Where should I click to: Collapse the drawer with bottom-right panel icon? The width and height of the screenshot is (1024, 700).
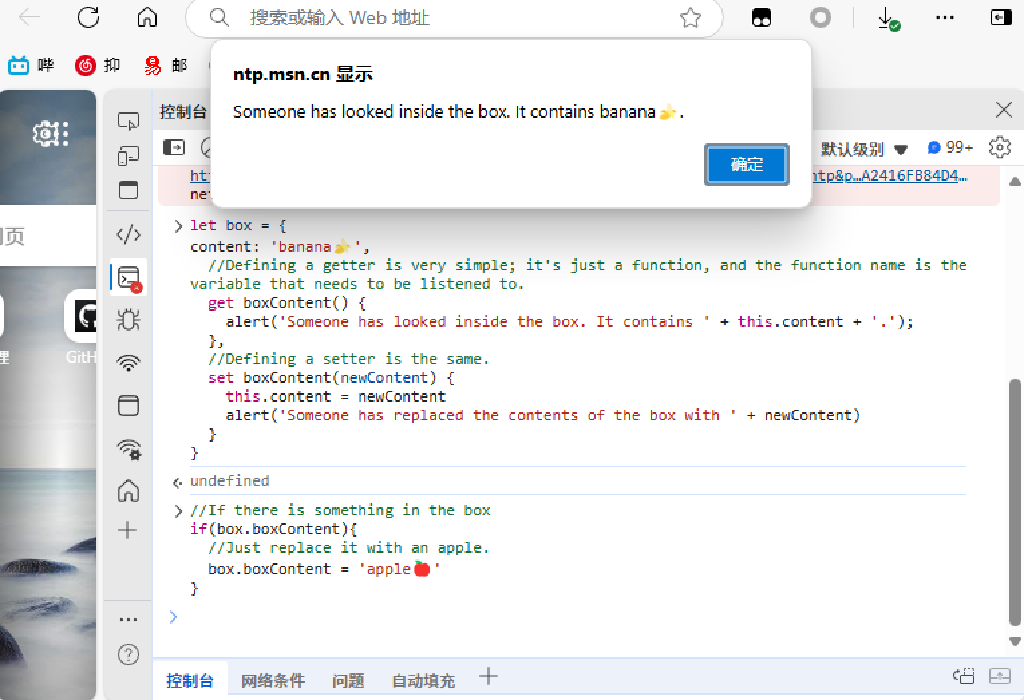pyautogui.click(x=1000, y=676)
